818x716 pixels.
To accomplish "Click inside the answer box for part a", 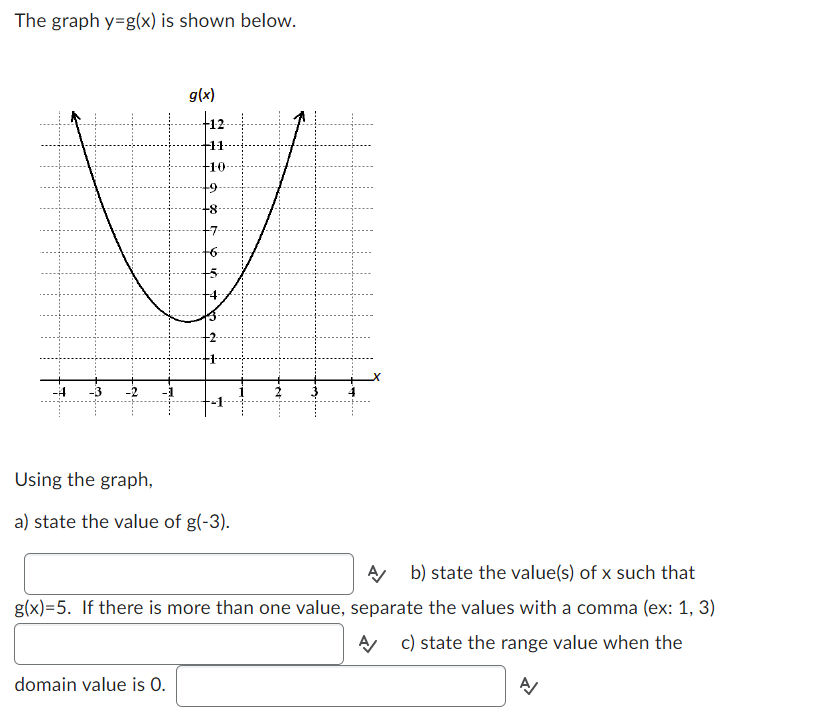I will coord(190,574).
